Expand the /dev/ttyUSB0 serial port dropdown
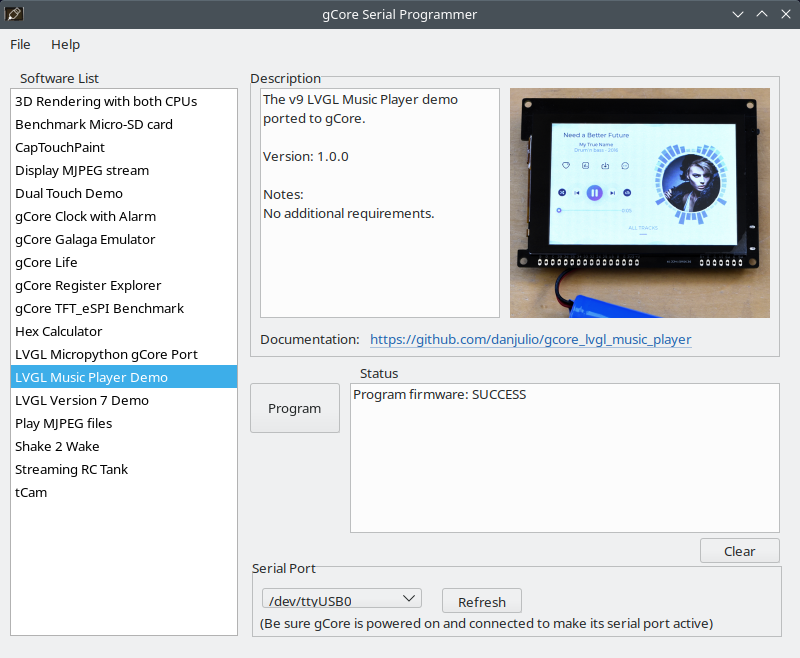The height and width of the screenshot is (658, 800). [341, 599]
